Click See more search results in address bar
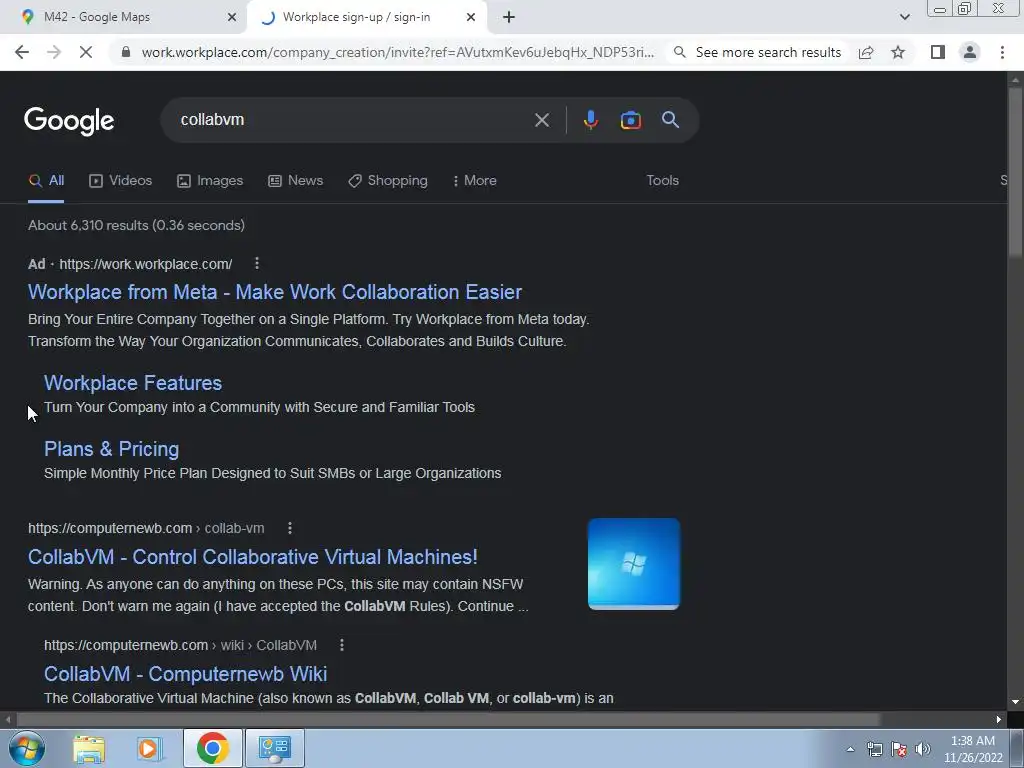 tap(758, 52)
